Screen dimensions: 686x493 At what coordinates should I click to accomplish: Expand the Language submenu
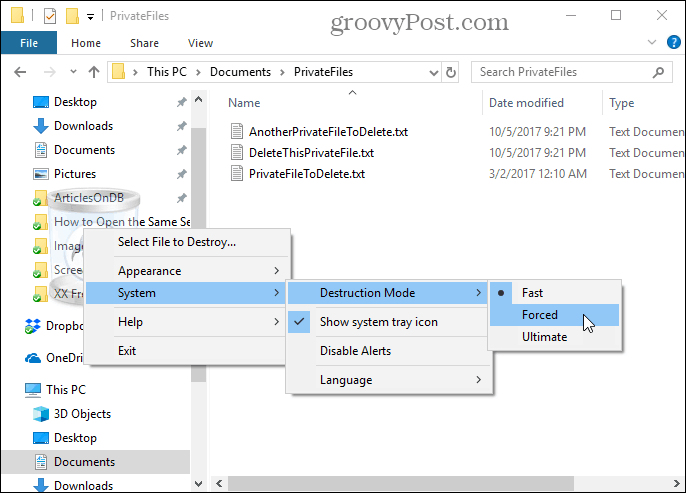click(x=388, y=380)
